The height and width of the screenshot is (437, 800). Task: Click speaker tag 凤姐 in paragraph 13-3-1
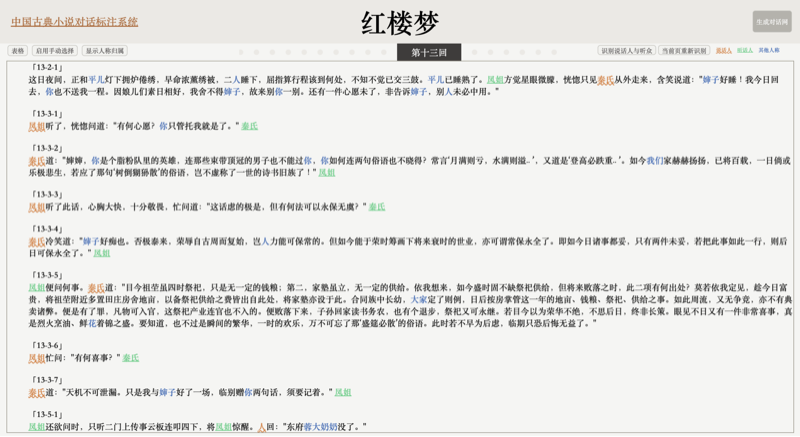click(36, 127)
